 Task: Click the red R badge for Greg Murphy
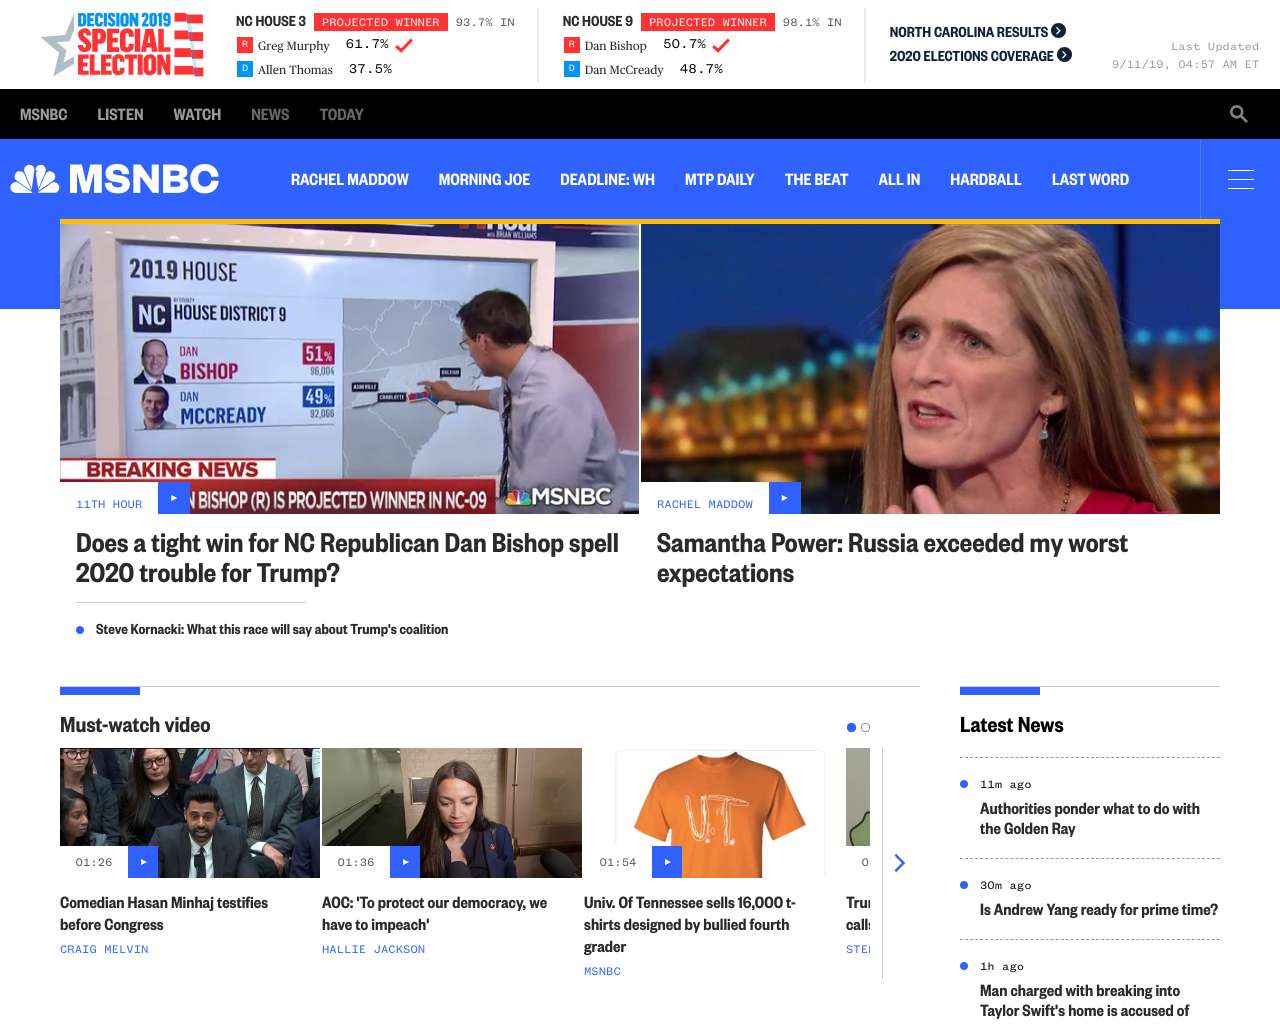point(244,45)
